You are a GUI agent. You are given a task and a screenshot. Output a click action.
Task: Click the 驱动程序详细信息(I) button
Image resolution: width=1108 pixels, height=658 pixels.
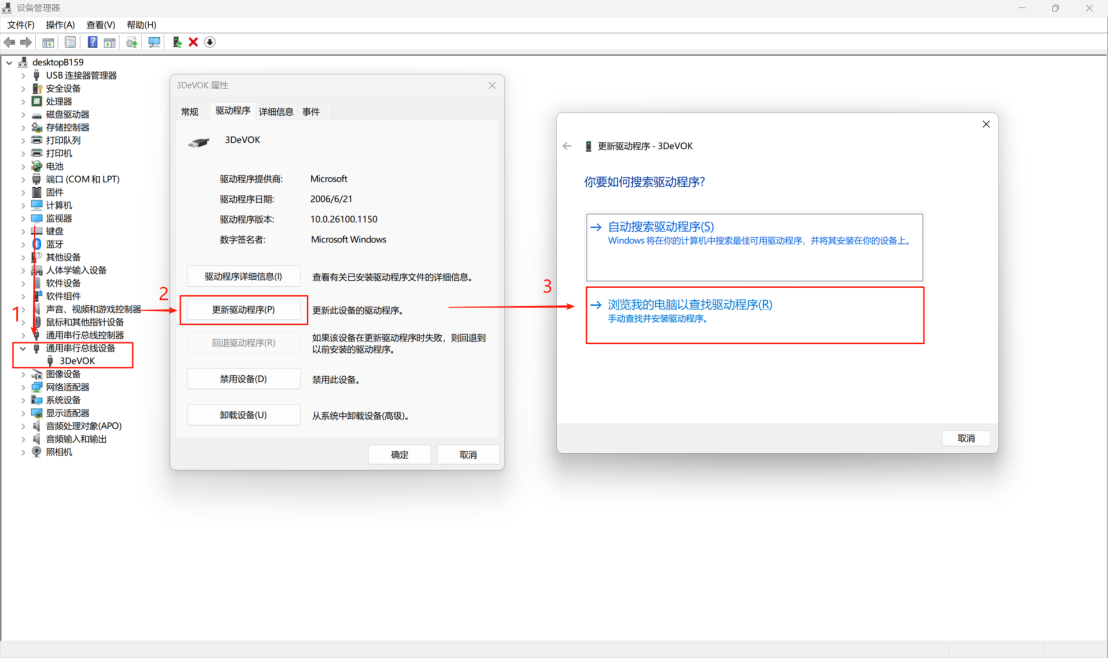tap(244, 276)
